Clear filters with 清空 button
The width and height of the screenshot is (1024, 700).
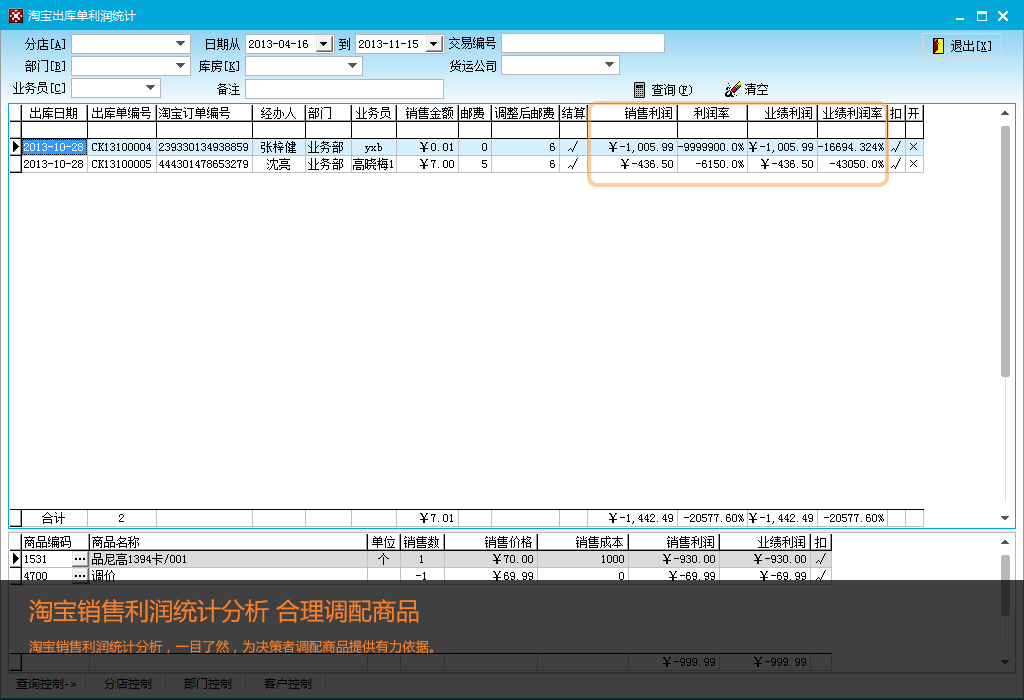[x=746, y=89]
